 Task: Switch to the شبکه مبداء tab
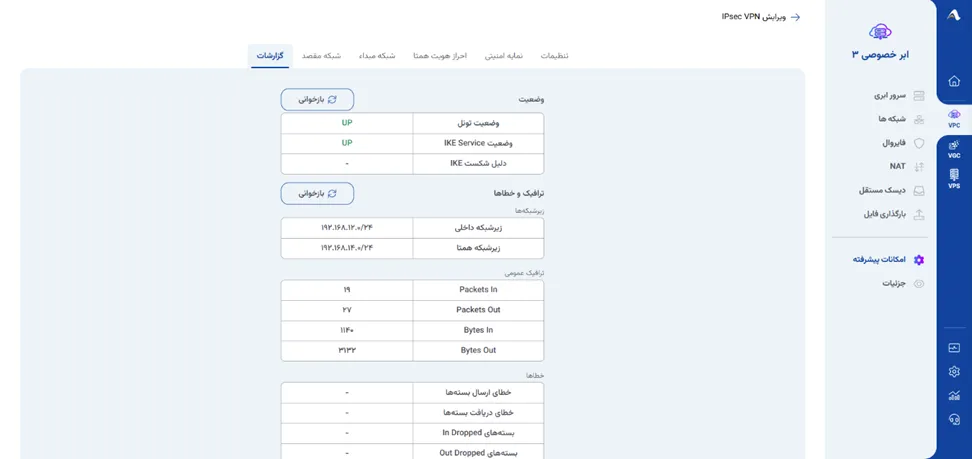click(x=377, y=56)
